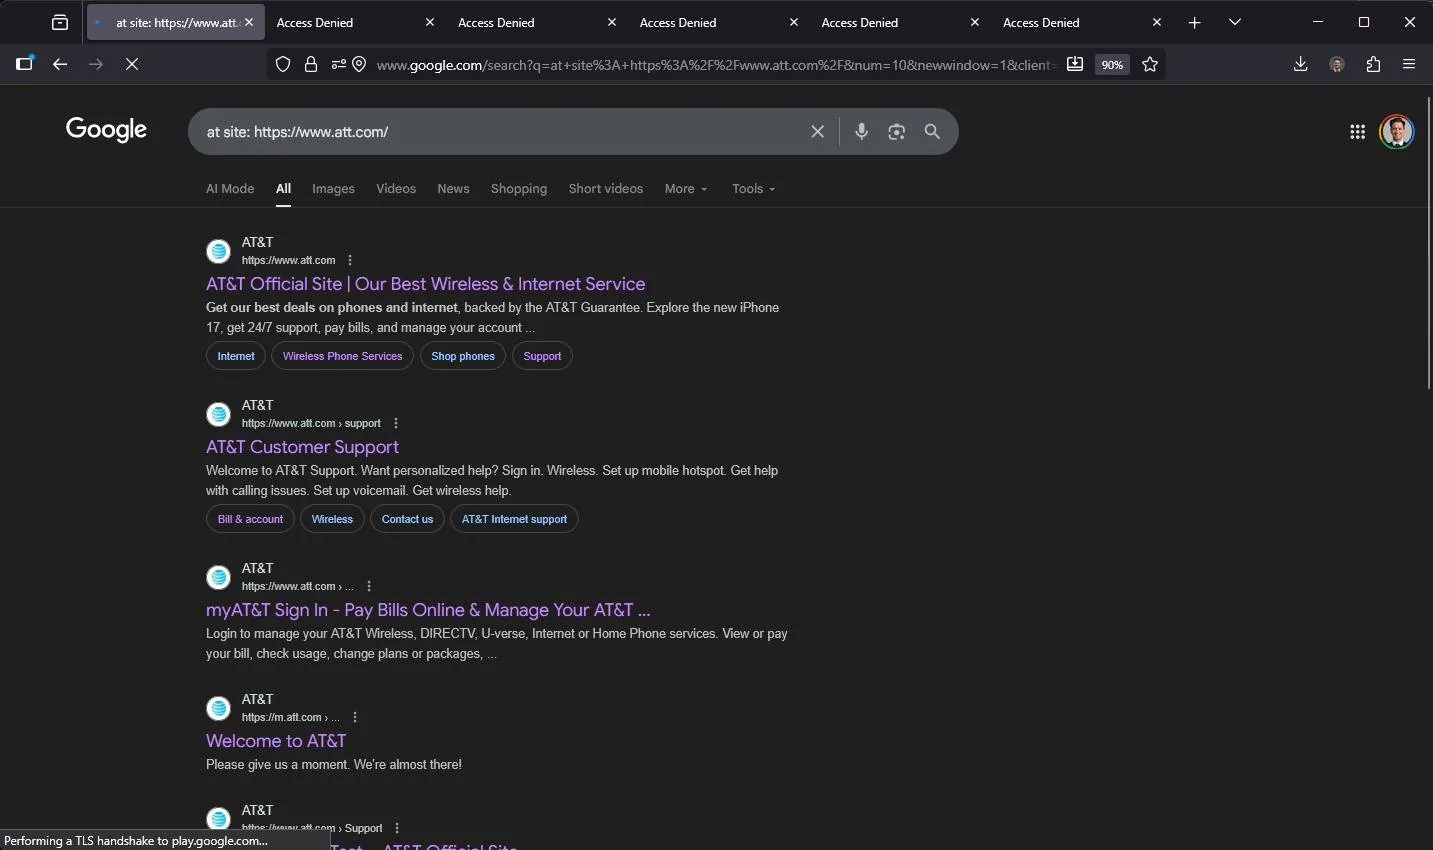Image resolution: width=1433 pixels, height=850 pixels.
Task: Click the Wireless Phone Services chip
Action: click(342, 356)
